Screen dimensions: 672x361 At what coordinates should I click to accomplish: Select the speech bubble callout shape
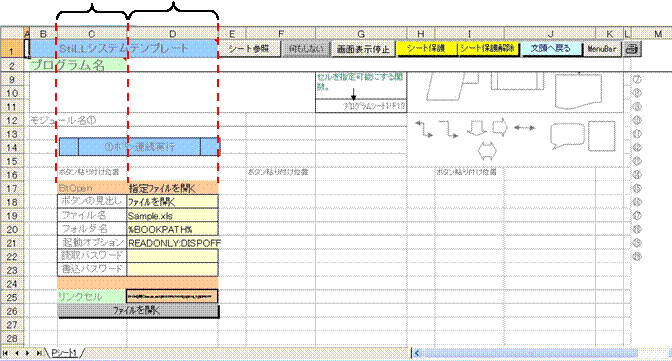(x=567, y=135)
